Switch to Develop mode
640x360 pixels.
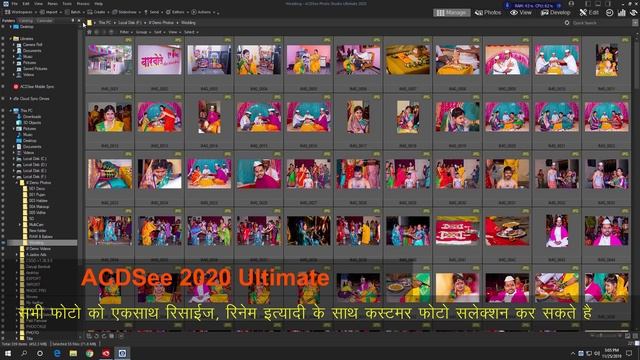click(x=556, y=13)
